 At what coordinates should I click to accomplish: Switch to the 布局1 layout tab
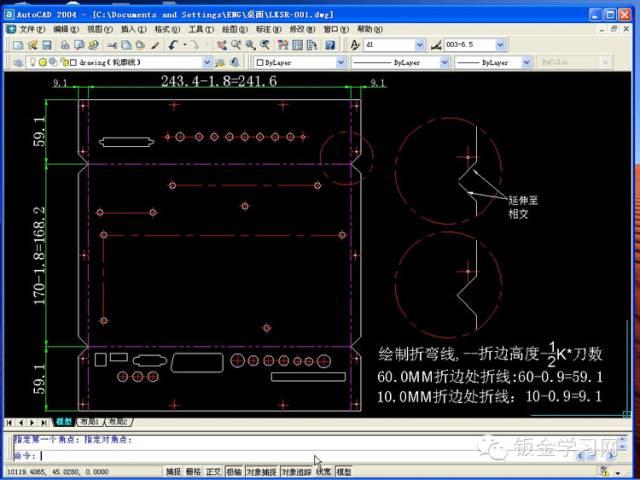88,422
